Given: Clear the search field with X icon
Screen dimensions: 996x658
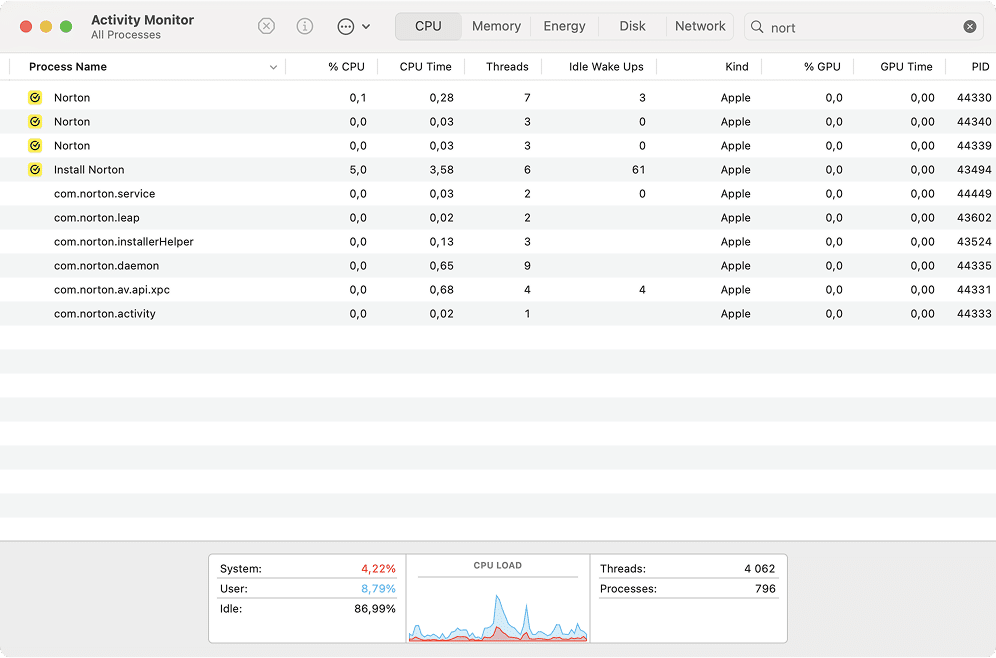Looking at the screenshot, I should point(969,27).
